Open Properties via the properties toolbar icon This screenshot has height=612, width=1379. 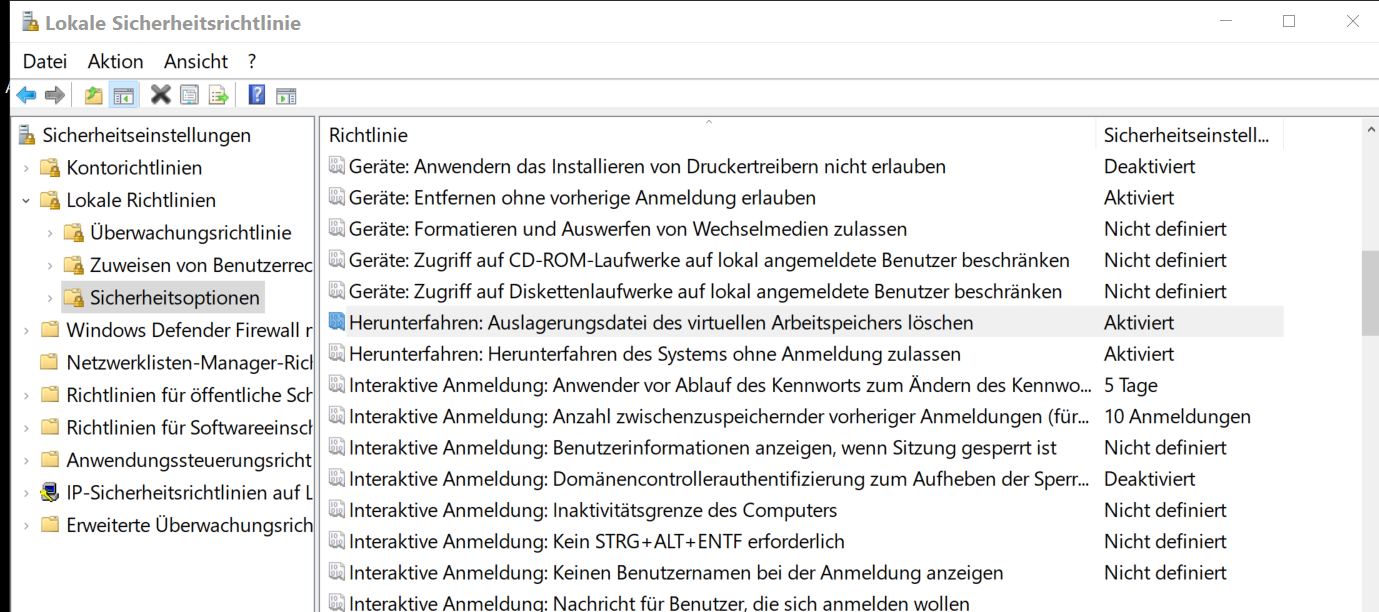(189, 94)
